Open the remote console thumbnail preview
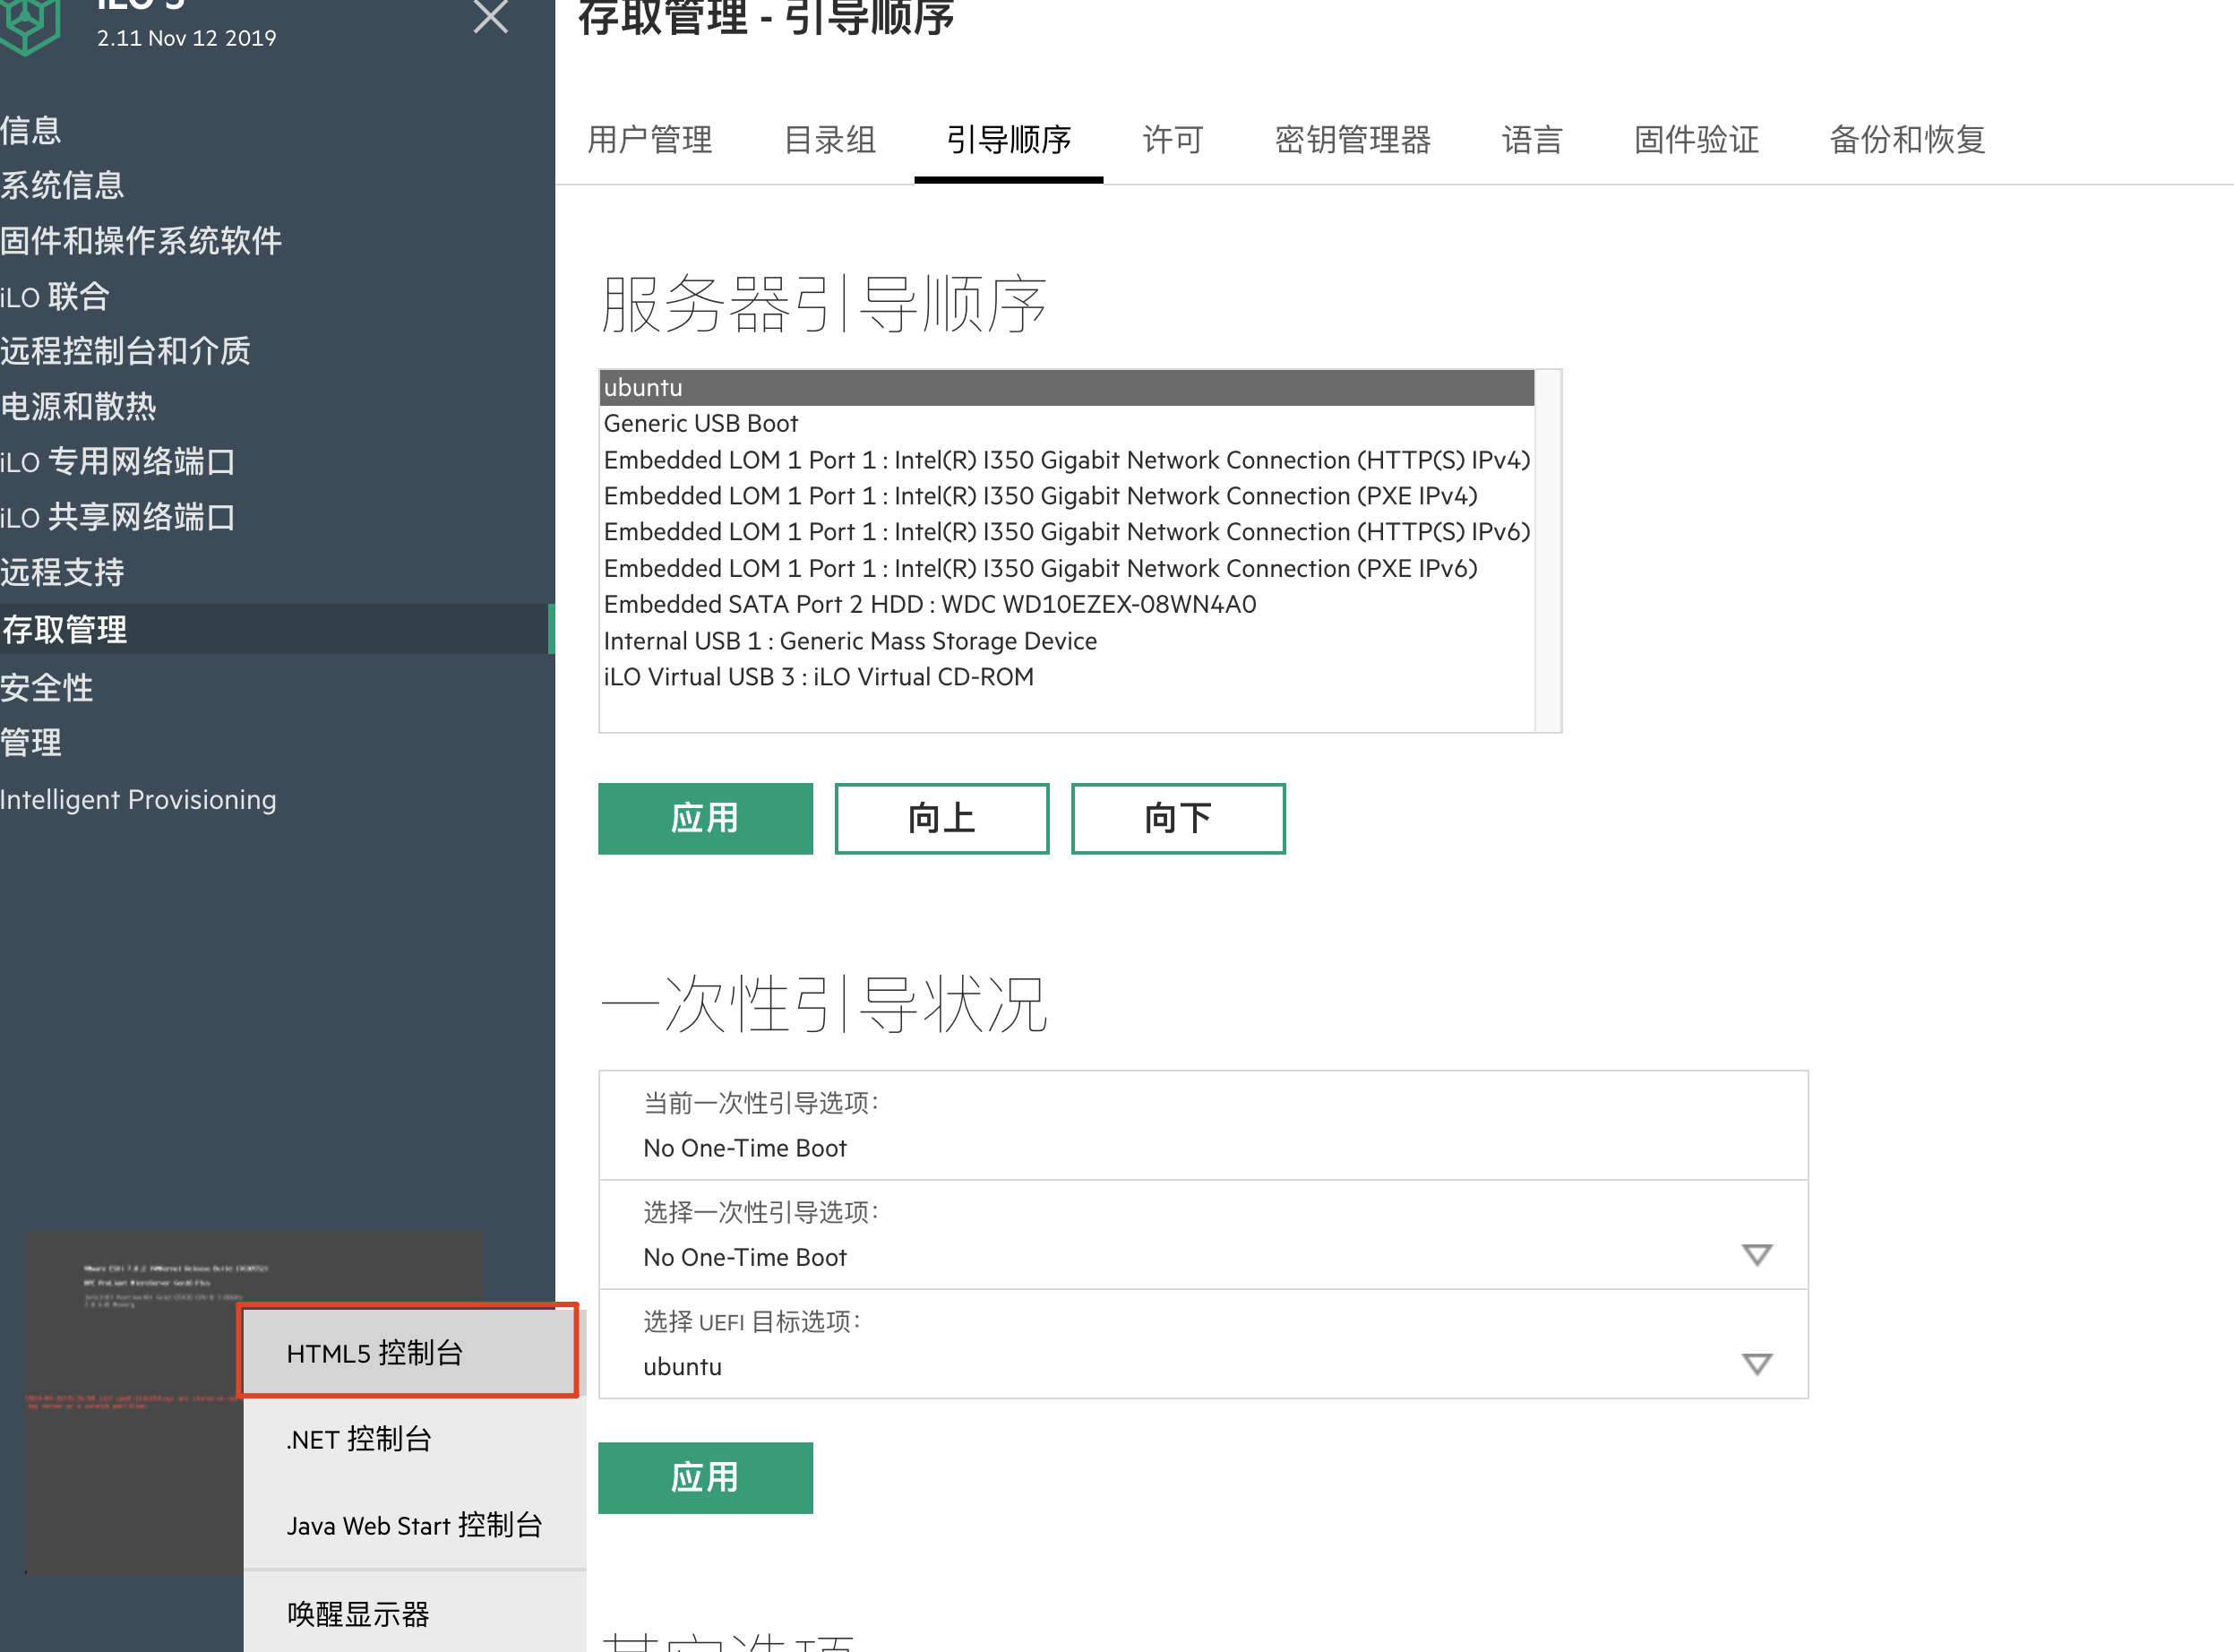 coord(130,1400)
